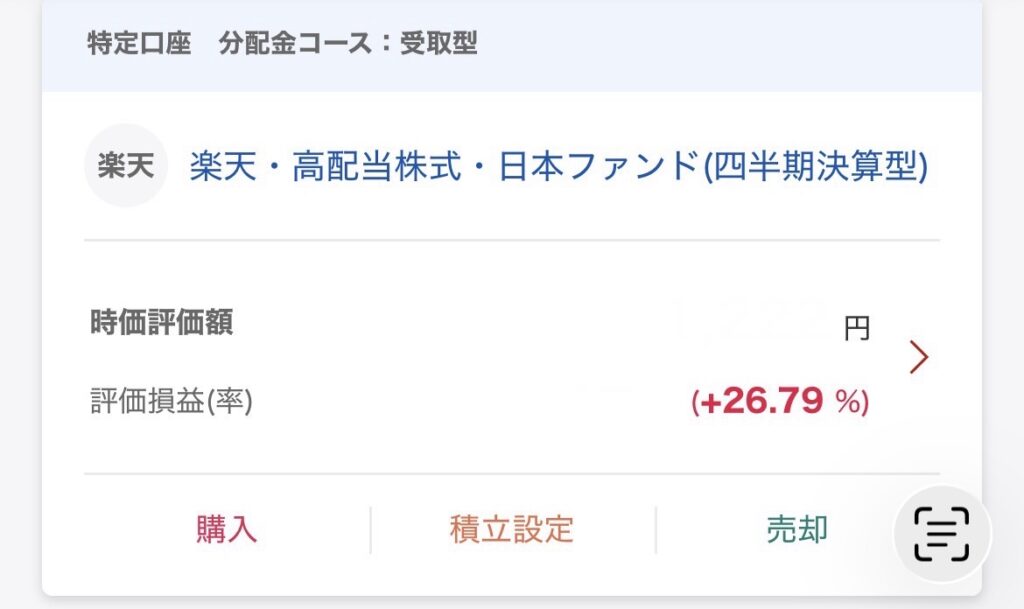Screen dimensions: 1024x609
Task: Click the (四半期決算型) part of fund name
Action: pyautogui.click(x=816, y=166)
